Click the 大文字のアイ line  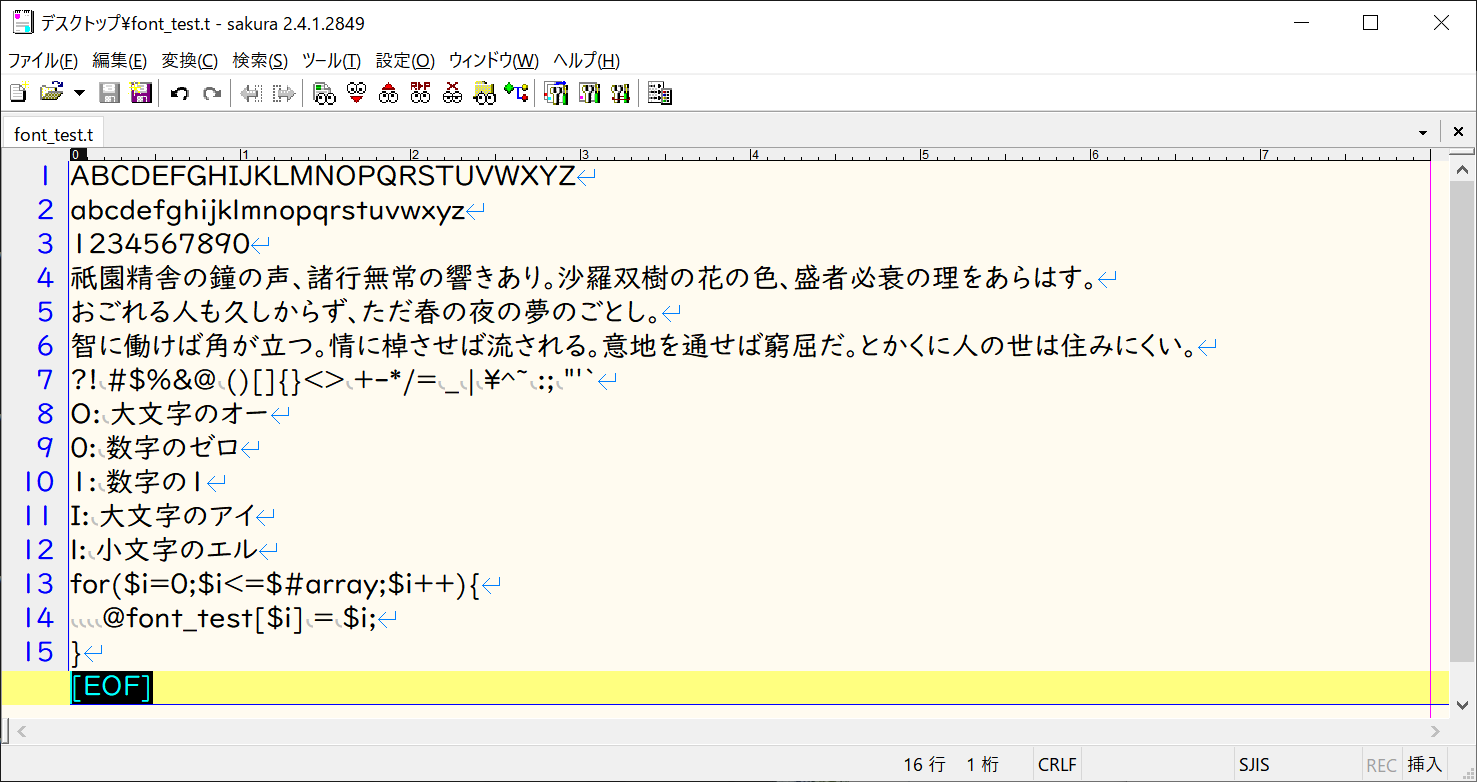162,515
